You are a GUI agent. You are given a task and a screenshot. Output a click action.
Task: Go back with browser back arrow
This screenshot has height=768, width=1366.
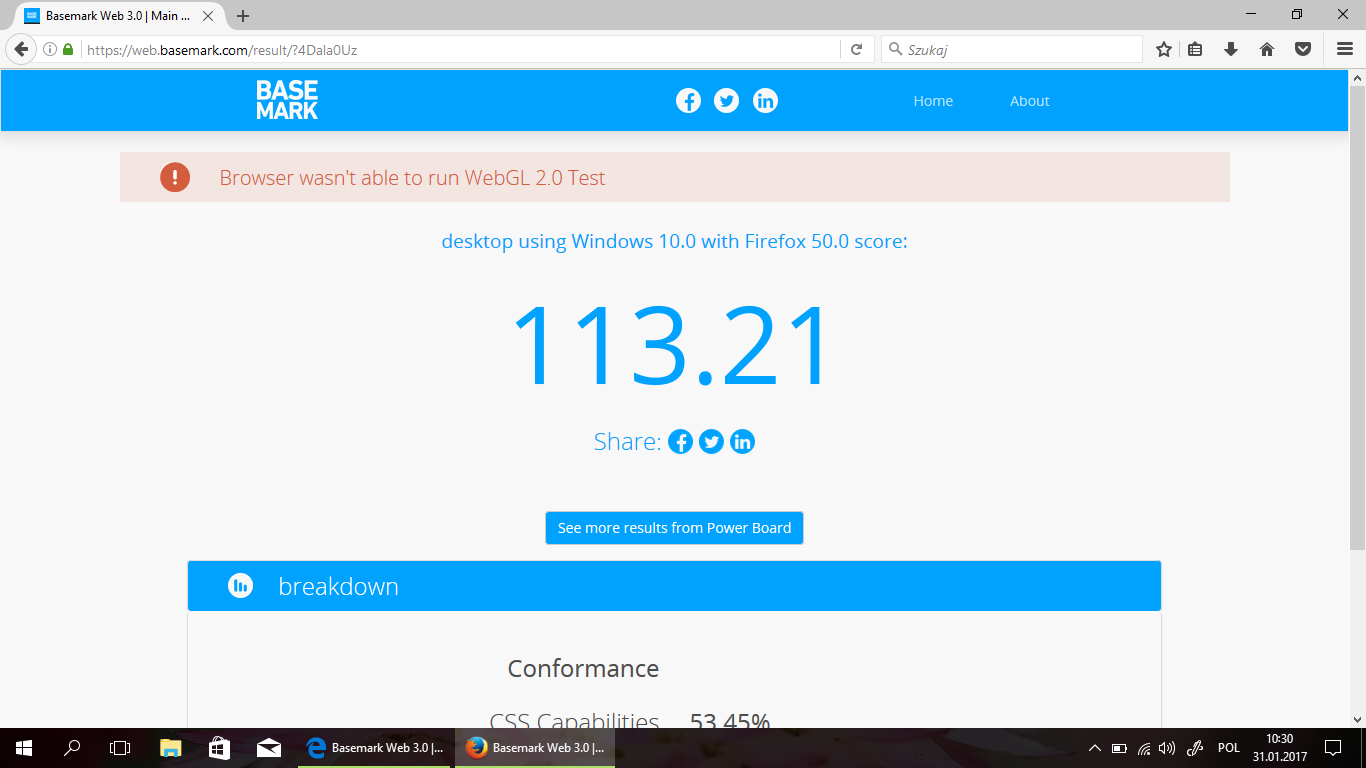point(21,49)
